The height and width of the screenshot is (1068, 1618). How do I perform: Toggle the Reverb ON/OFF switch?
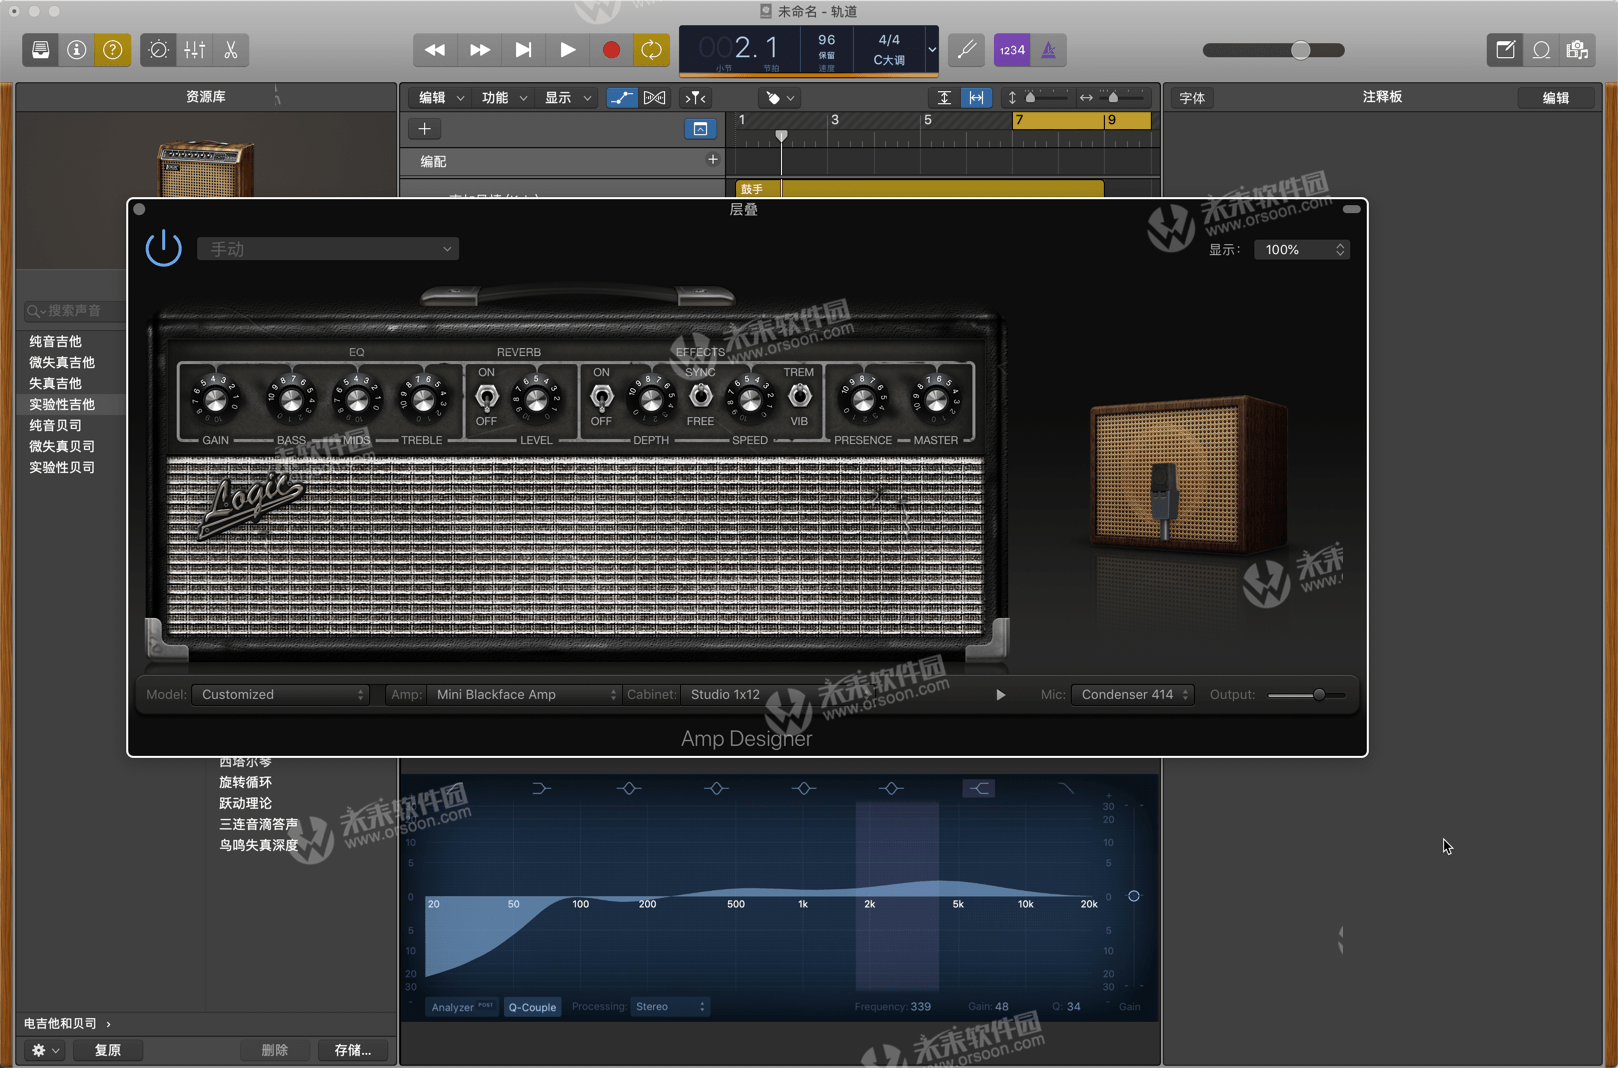pos(486,397)
